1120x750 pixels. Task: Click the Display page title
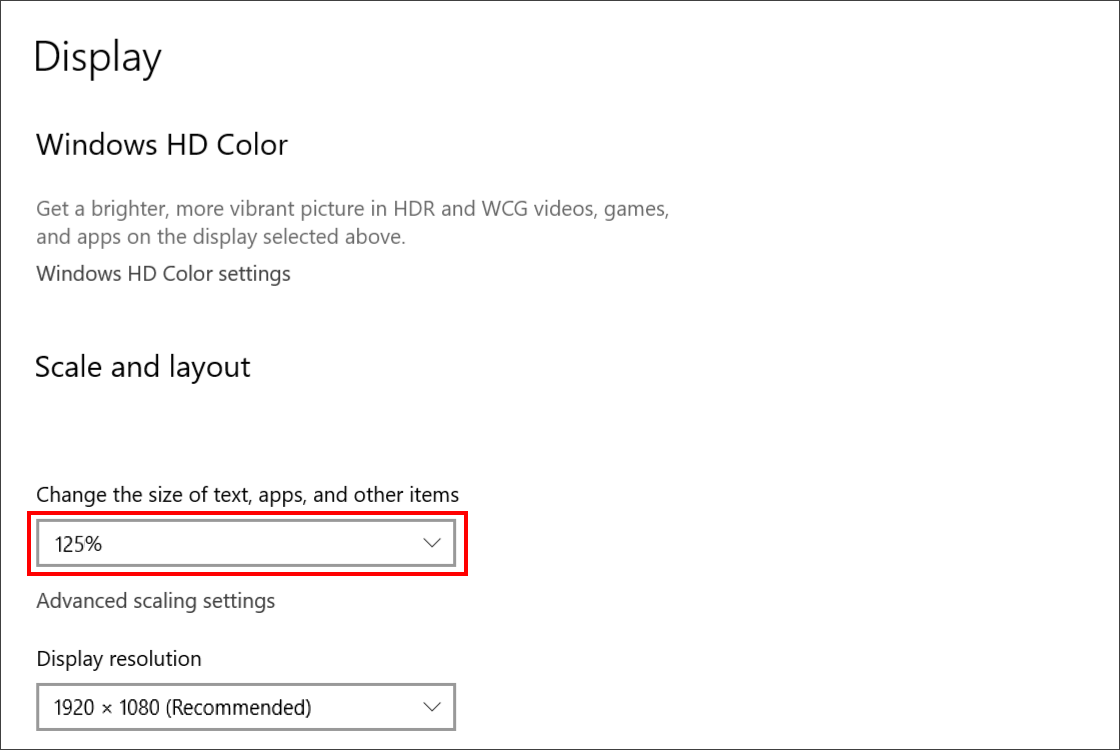coord(98,58)
